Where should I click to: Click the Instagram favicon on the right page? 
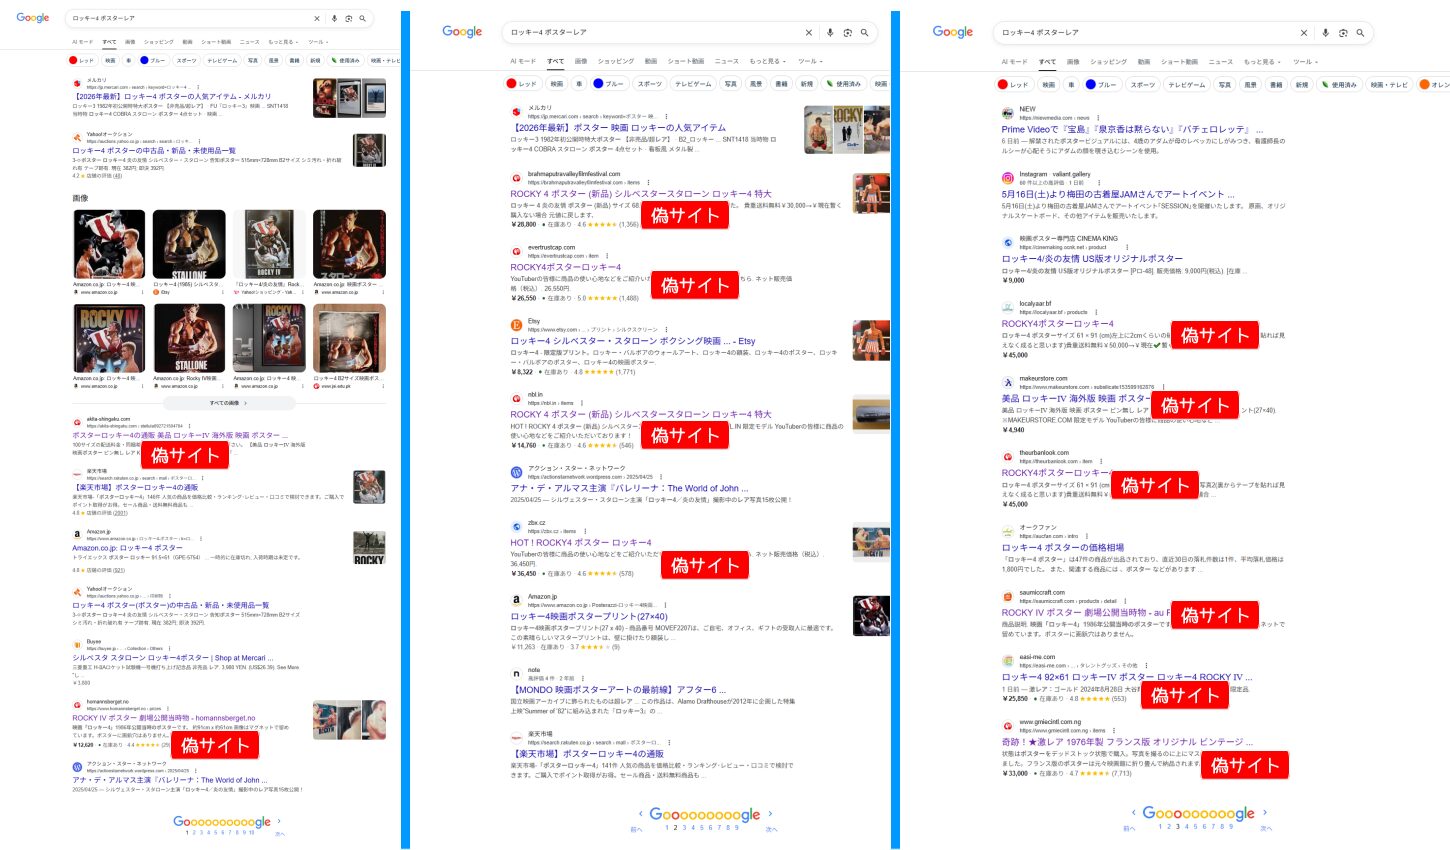pyautogui.click(x=1007, y=178)
